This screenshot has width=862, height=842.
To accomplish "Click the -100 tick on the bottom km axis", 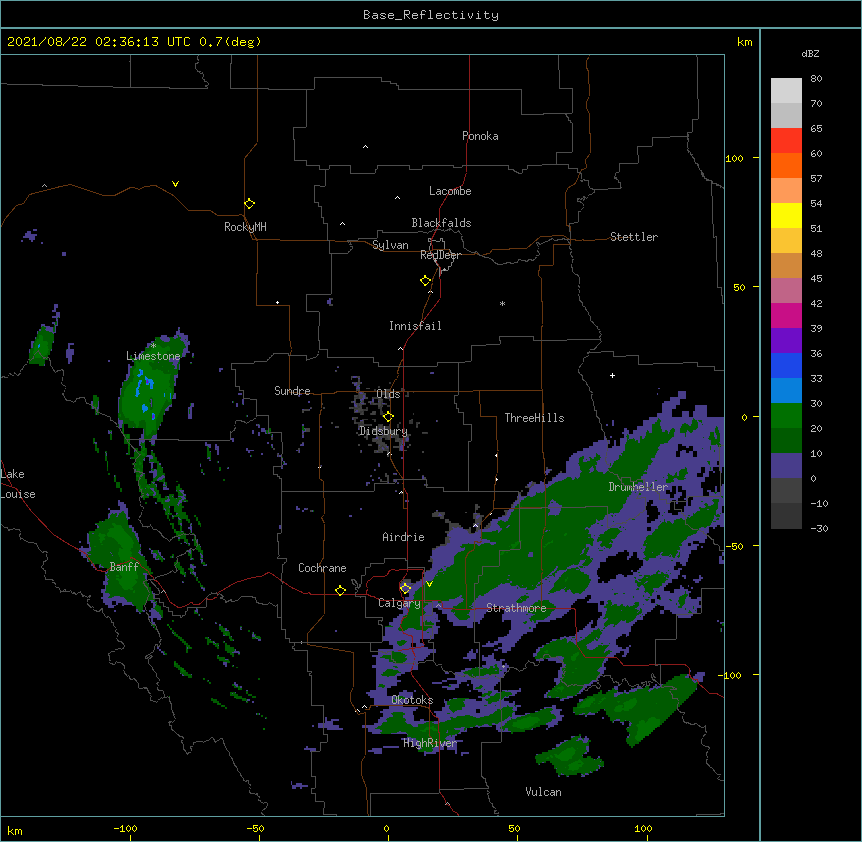I will [x=125, y=828].
